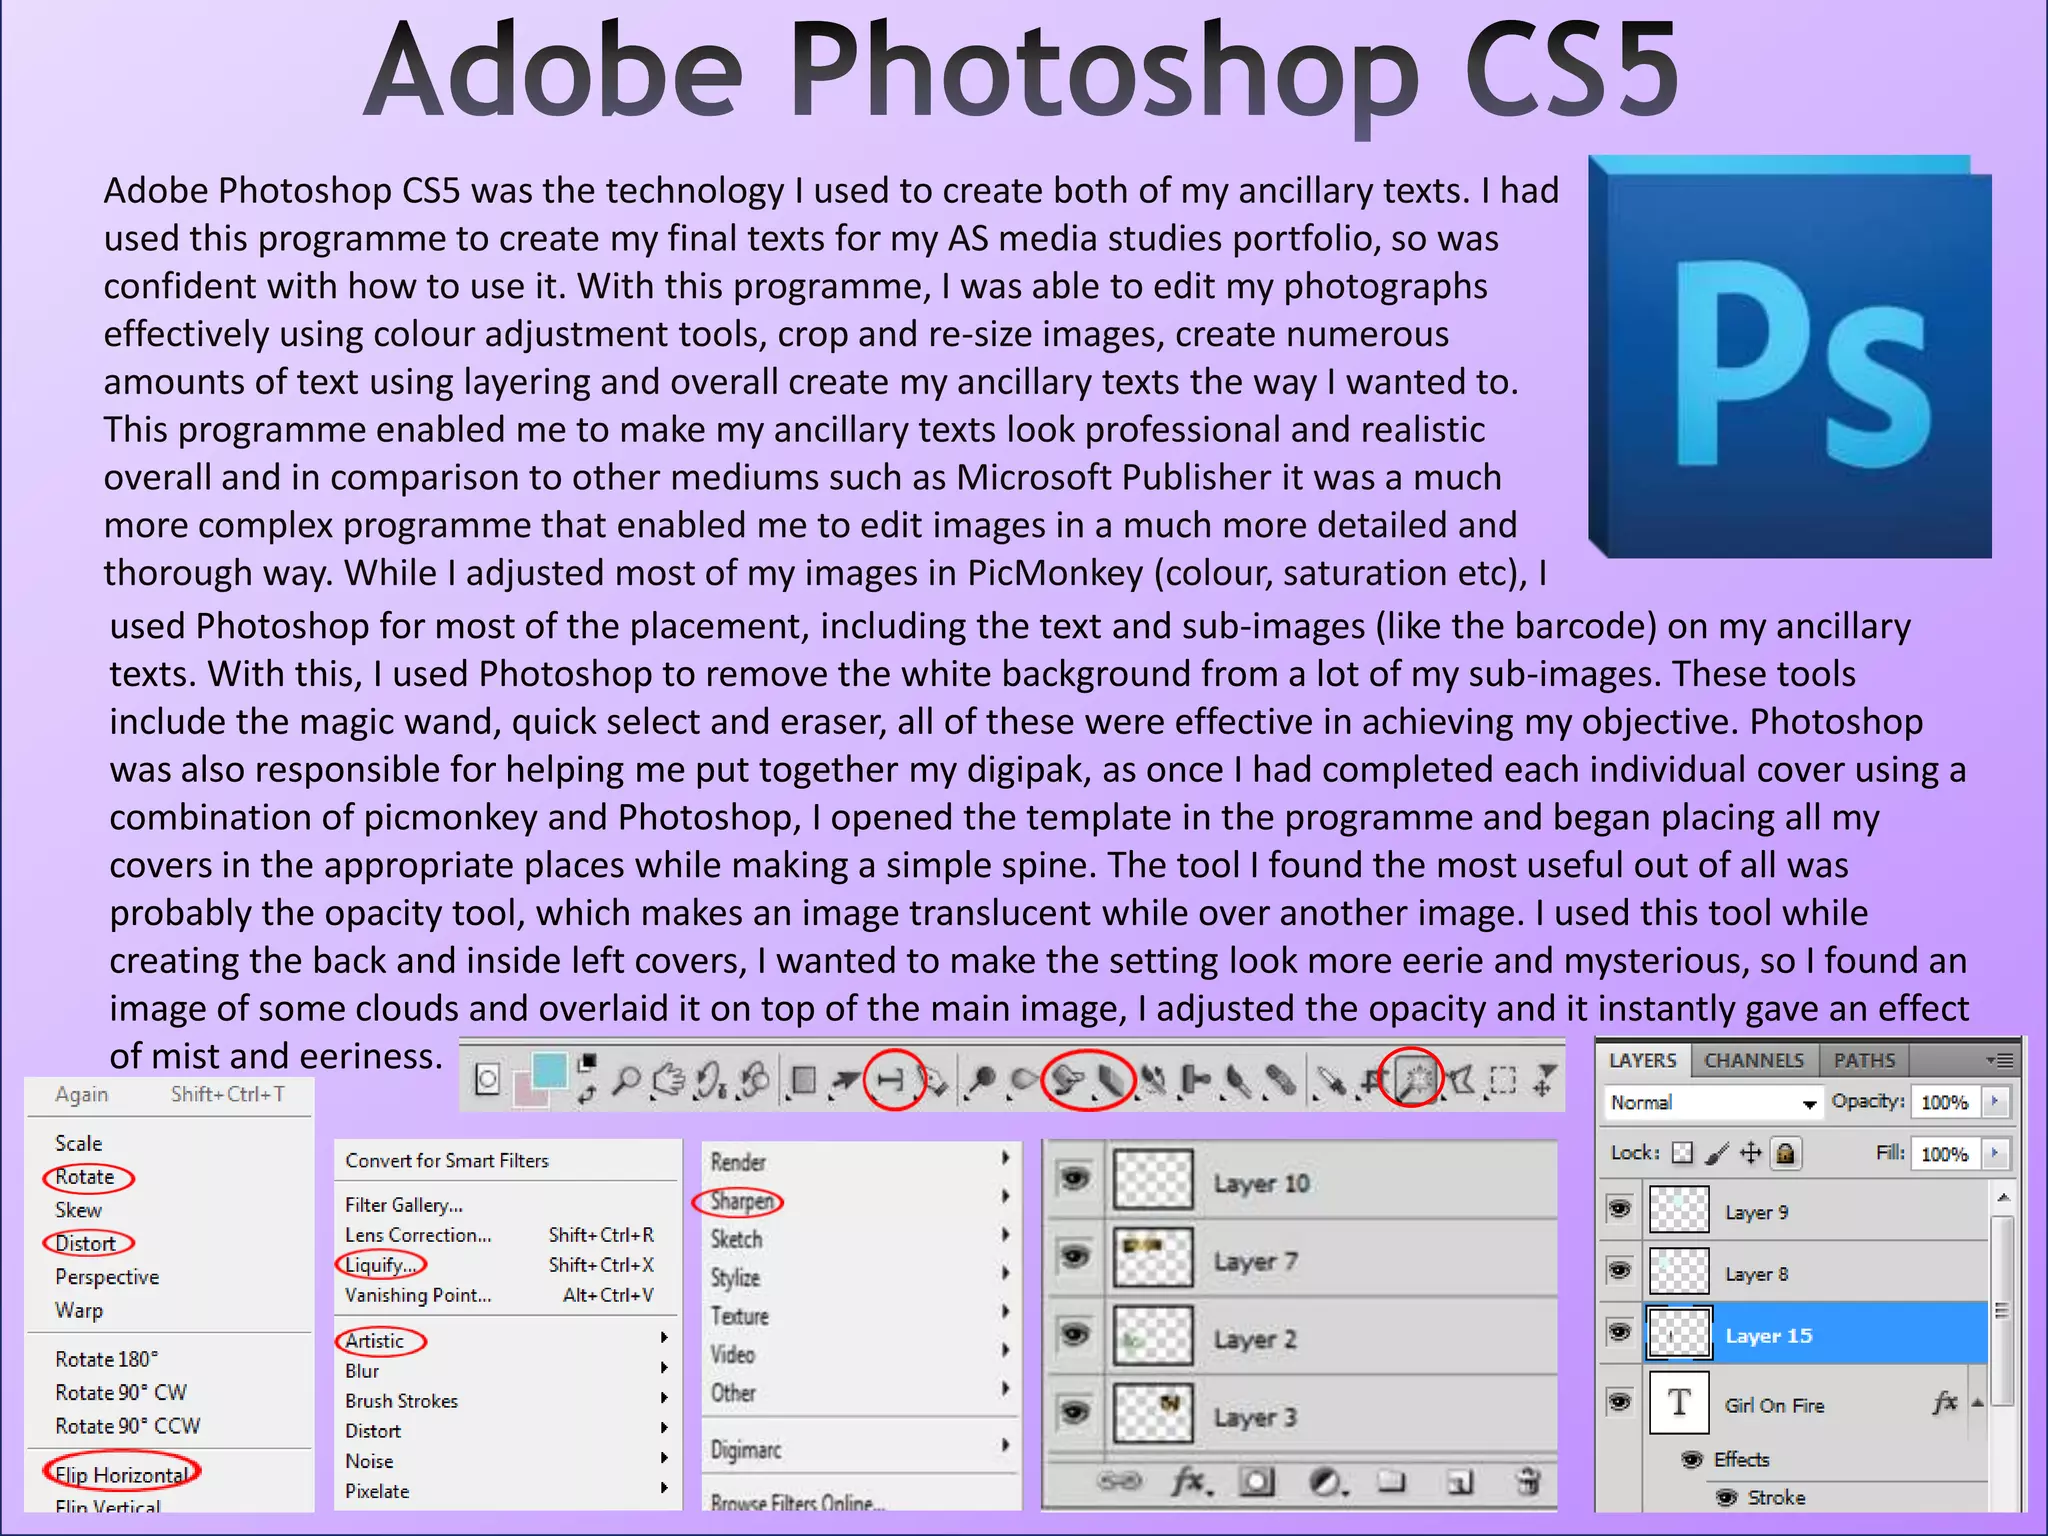Select the Paint Bucket tool
This screenshot has width=2048, height=1536.
point(1068,1080)
